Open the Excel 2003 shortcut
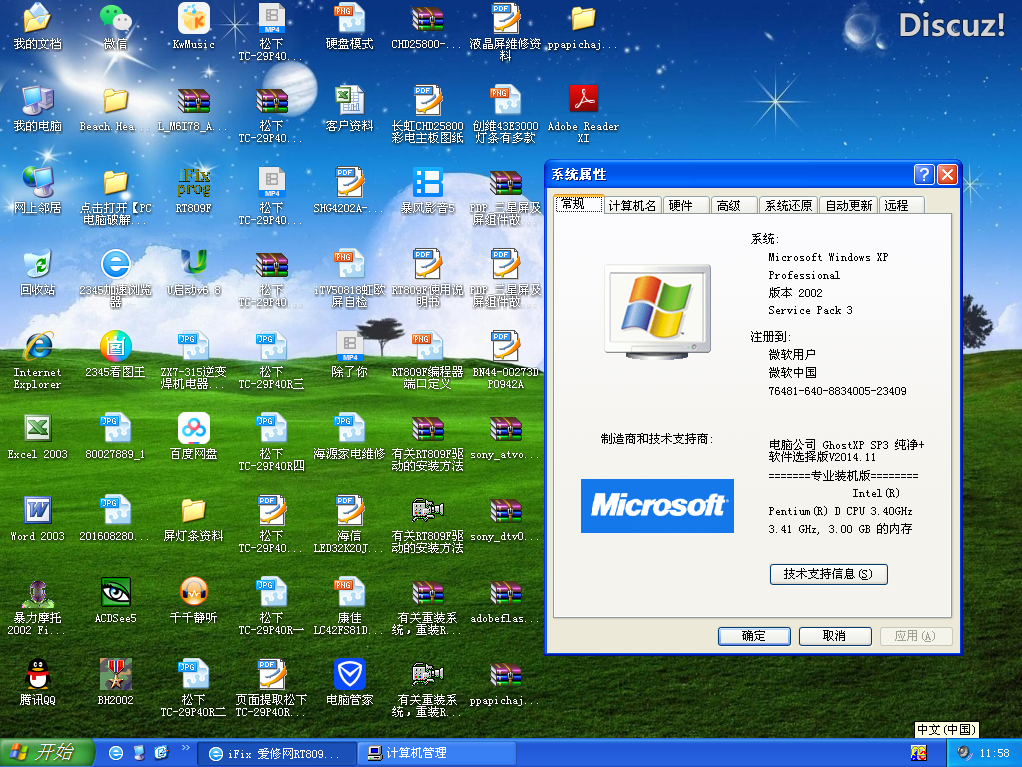Viewport: 1022px width, 767px height. point(37,429)
